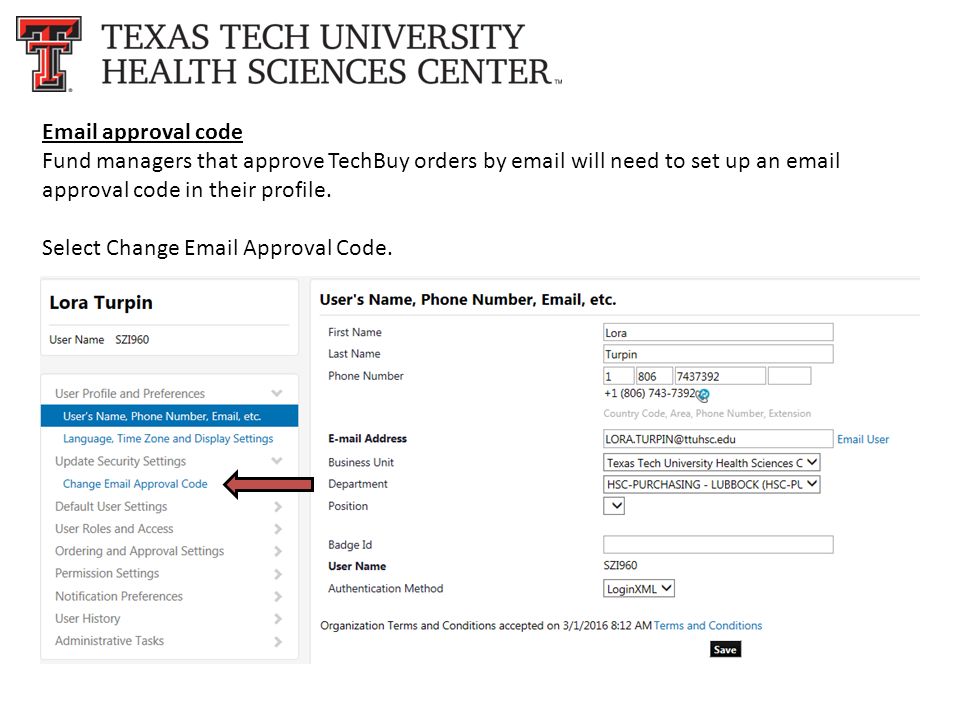The image size is (960, 720).
Task: Click the Save button
Action: point(726,650)
